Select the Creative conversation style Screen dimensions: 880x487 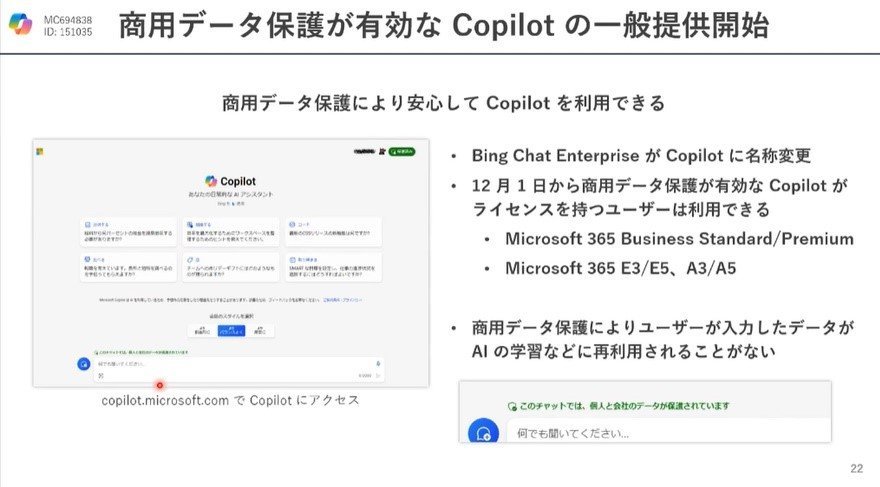pyautogui.click(x=202, y=330)
